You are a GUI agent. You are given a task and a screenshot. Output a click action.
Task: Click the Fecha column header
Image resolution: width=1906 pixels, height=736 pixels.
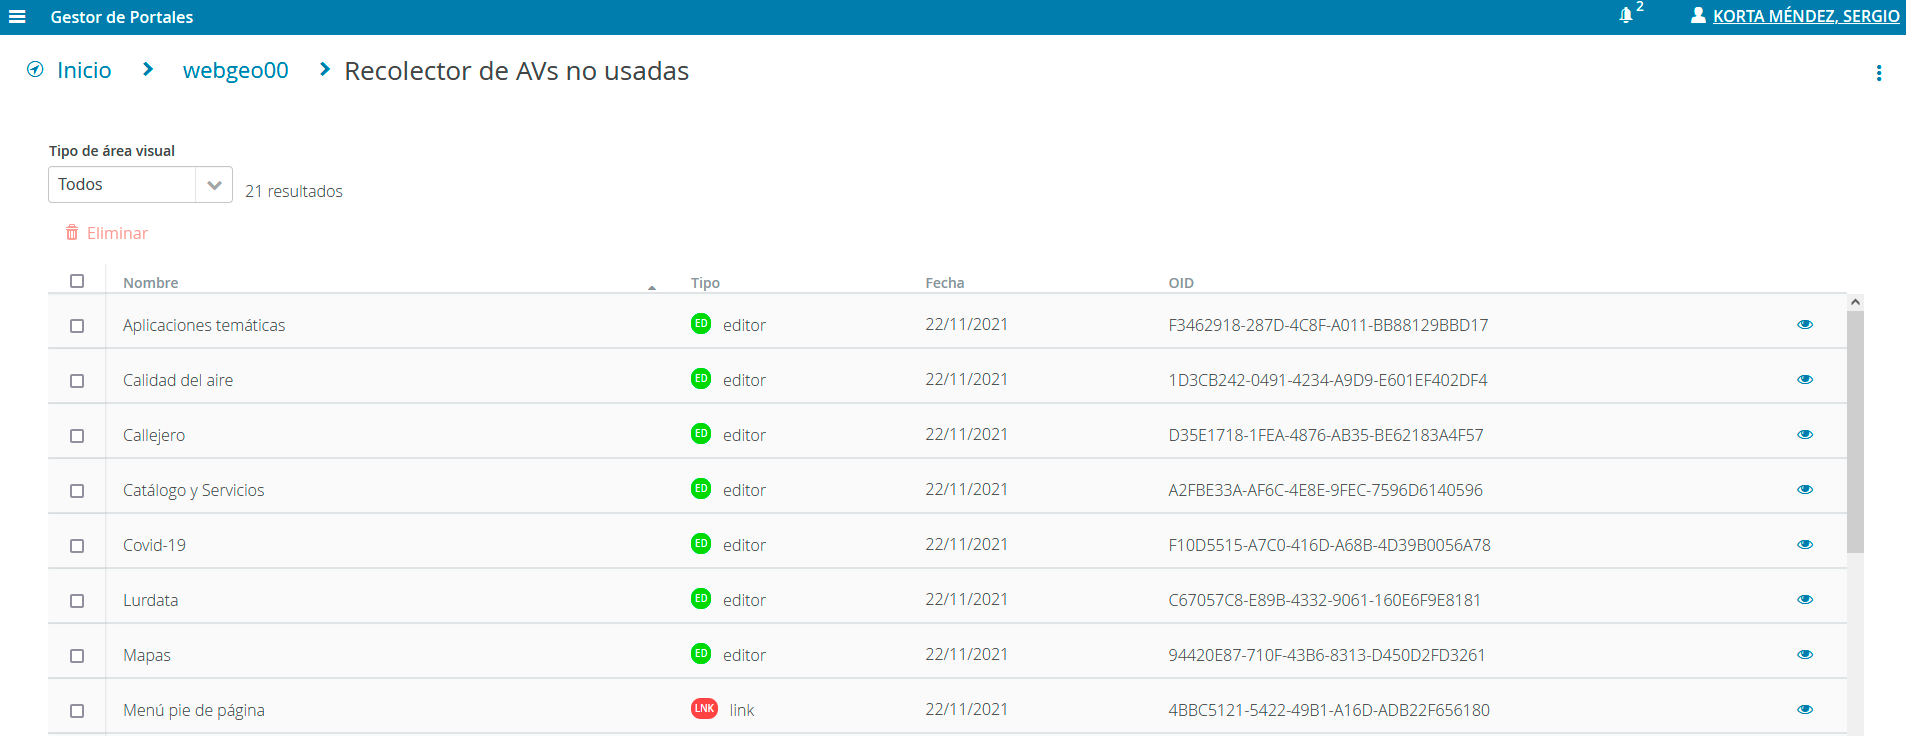(944, 283)
